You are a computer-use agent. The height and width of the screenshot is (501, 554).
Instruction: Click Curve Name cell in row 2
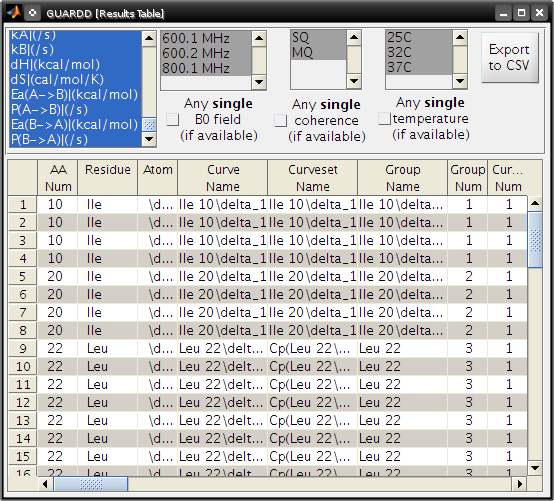click(x=223, y=223)
